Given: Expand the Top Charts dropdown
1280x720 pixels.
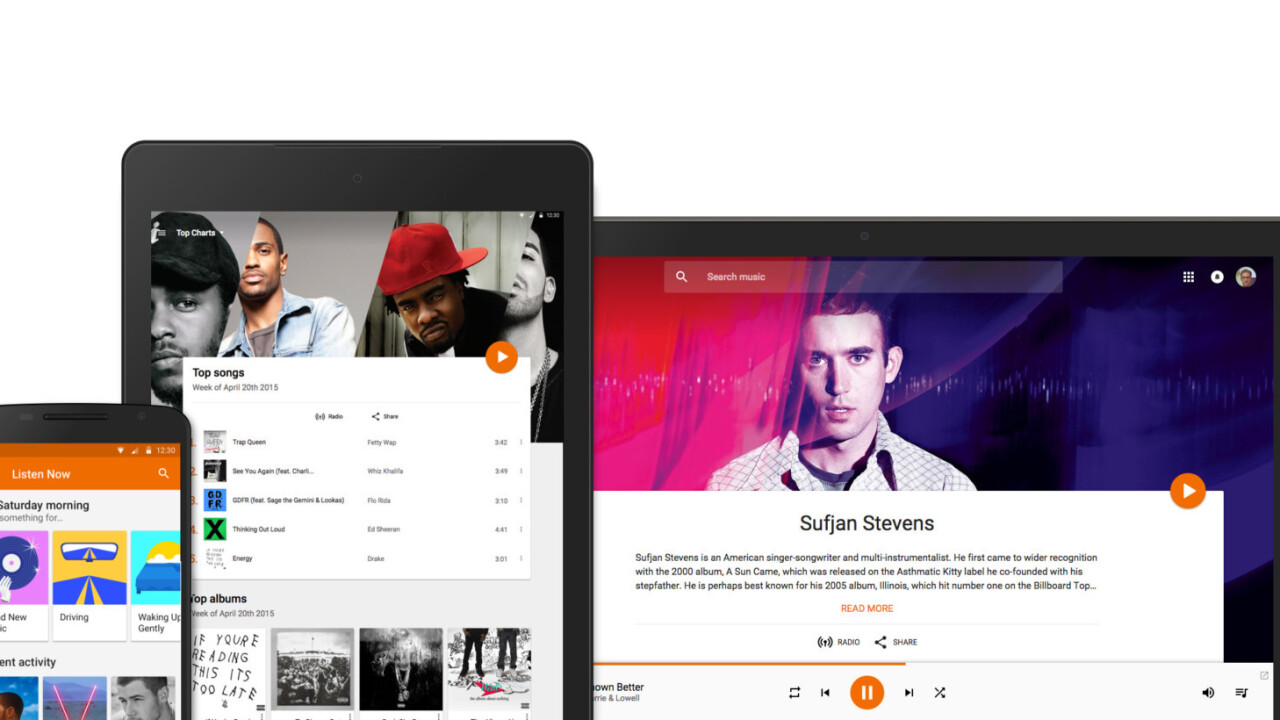Looking at the screenshot, I should 221,233.
